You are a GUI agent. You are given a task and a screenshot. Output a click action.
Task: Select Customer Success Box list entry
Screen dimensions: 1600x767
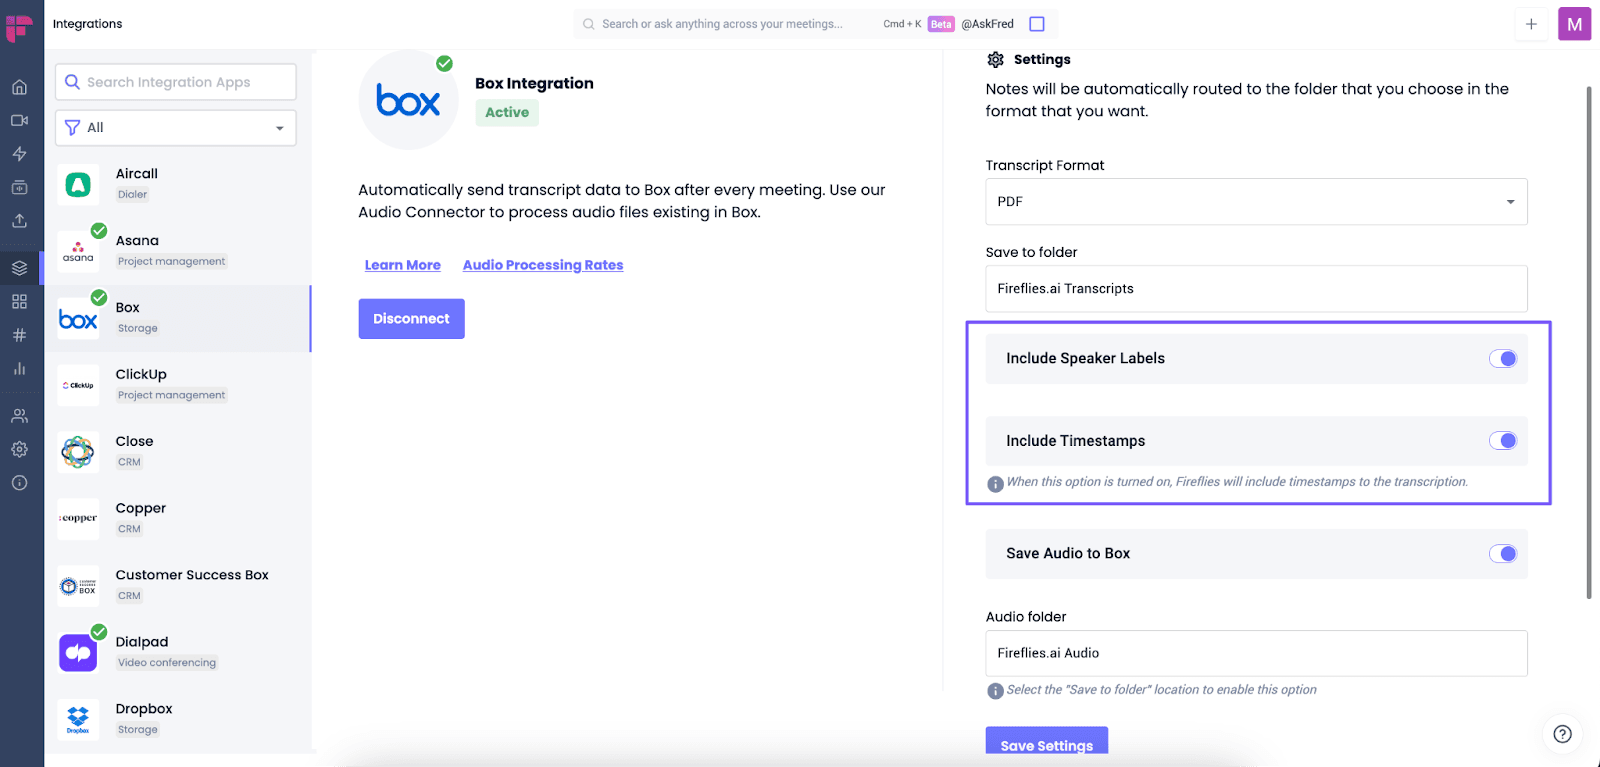pos(178,586)
